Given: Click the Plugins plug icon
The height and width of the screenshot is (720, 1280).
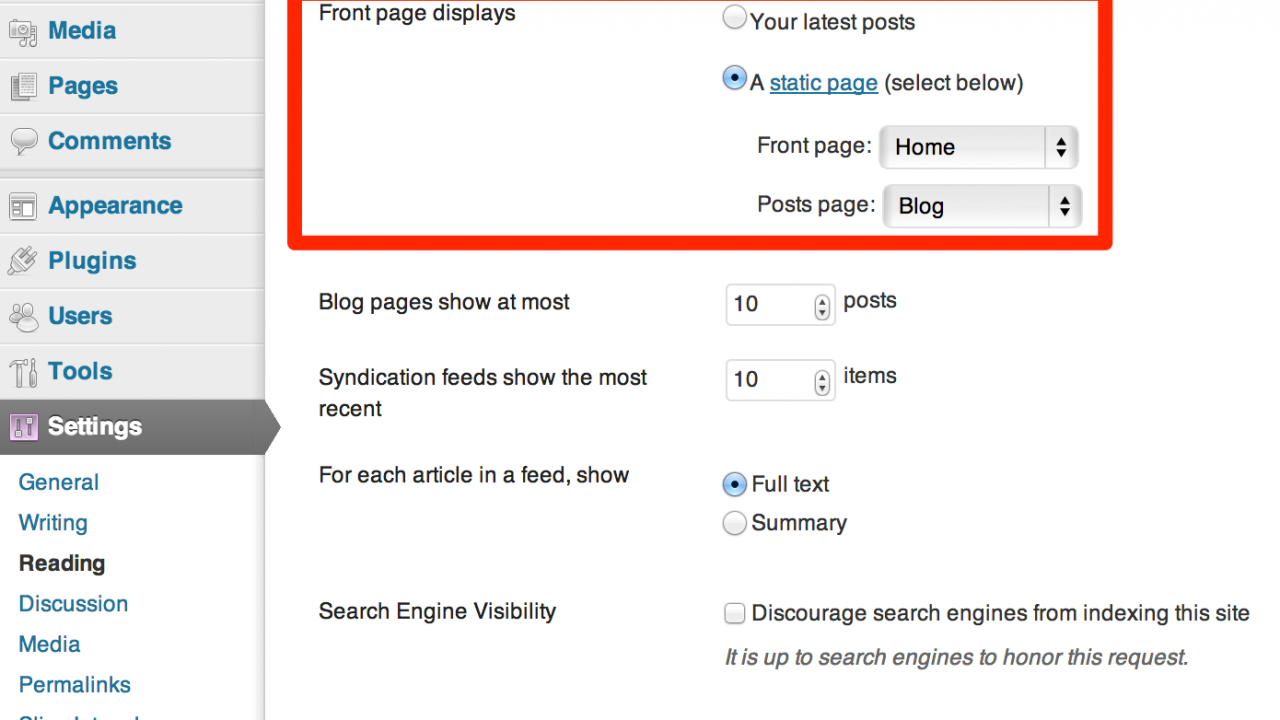Looking at the screenshot, I should coord(23,262).
